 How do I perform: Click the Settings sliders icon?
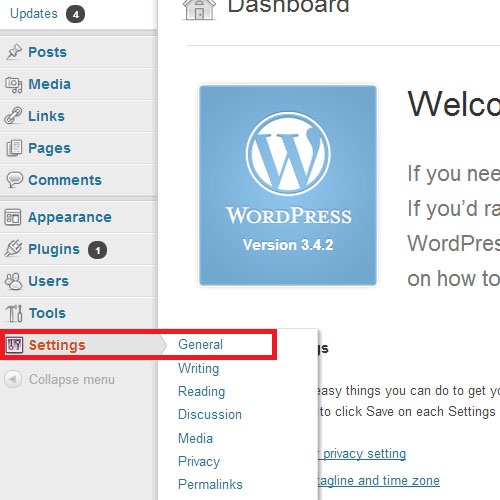[14, 345]
